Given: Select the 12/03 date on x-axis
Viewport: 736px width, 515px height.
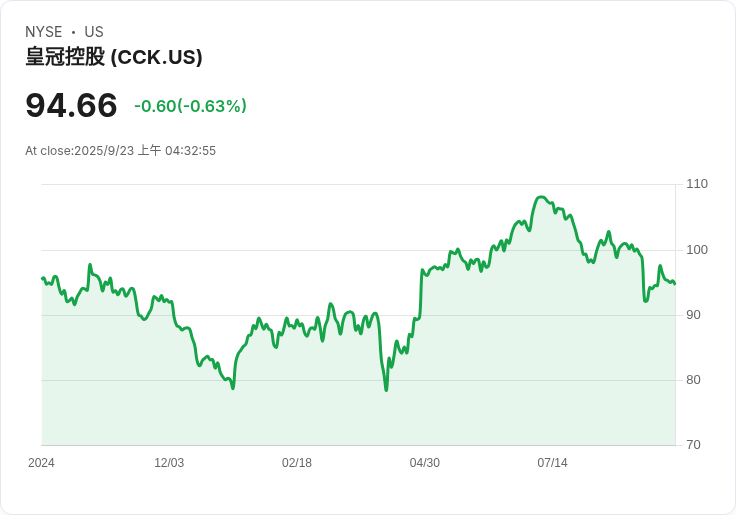Looking at the screenshot, I should [x=169, y=463].
